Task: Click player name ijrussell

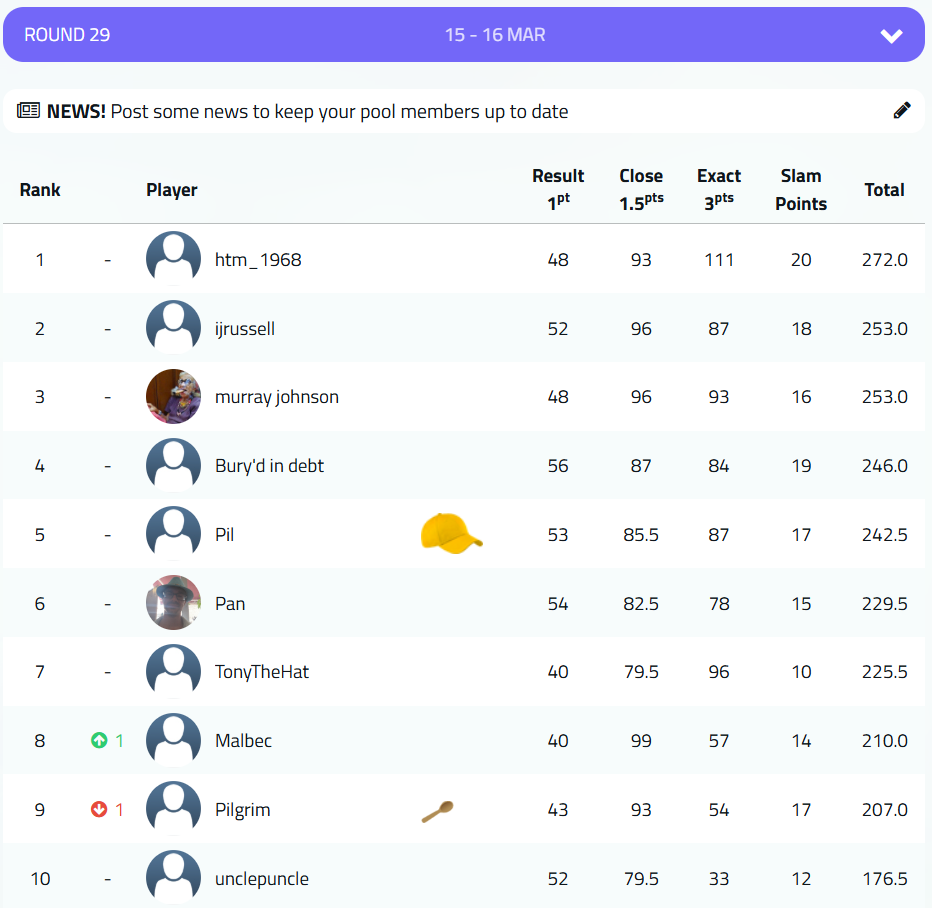Action: tap(245, 329)
